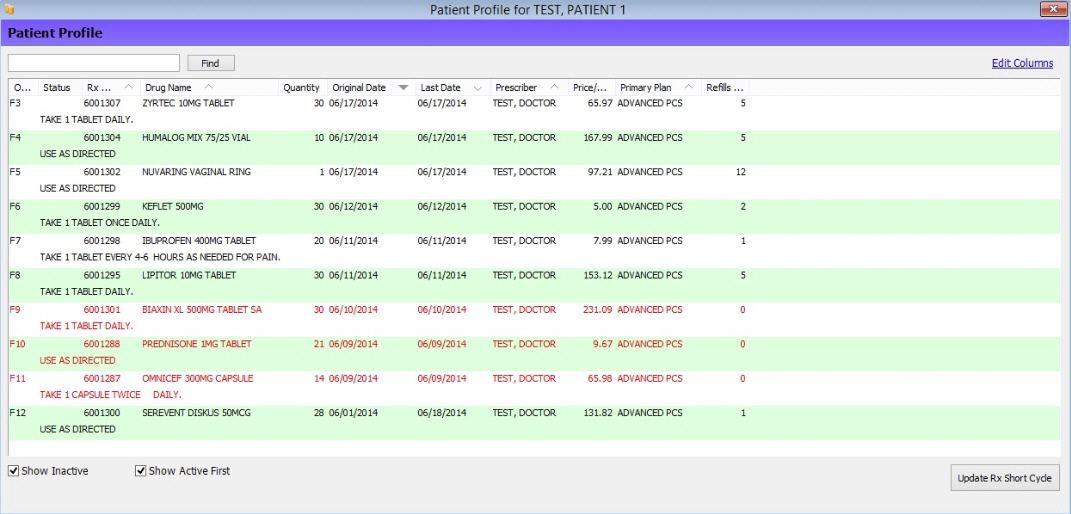Viewport: 1071px width, 514px height.
Task: Sort by the Status column header
Action: click(x=59, y=87)
